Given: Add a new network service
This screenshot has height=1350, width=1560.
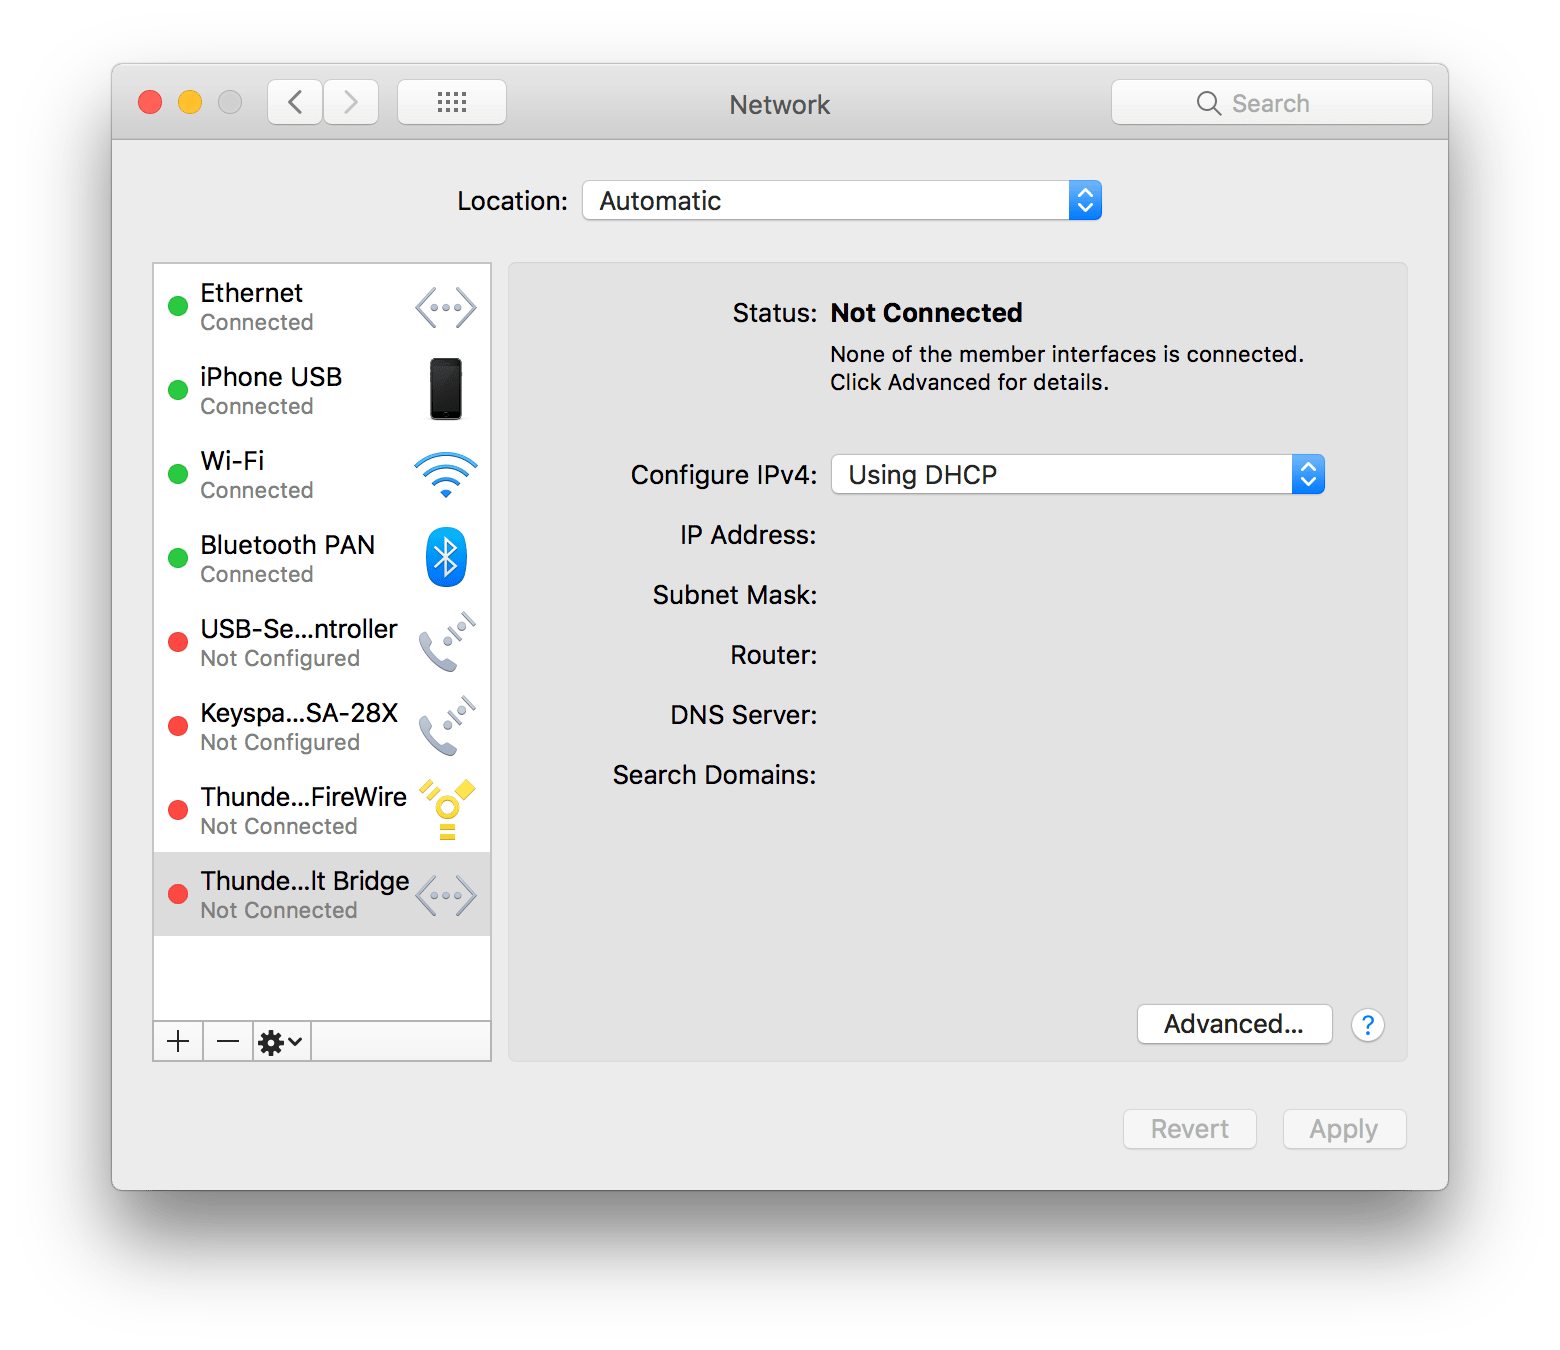Looking at the screenshot, I should 177,1041.
